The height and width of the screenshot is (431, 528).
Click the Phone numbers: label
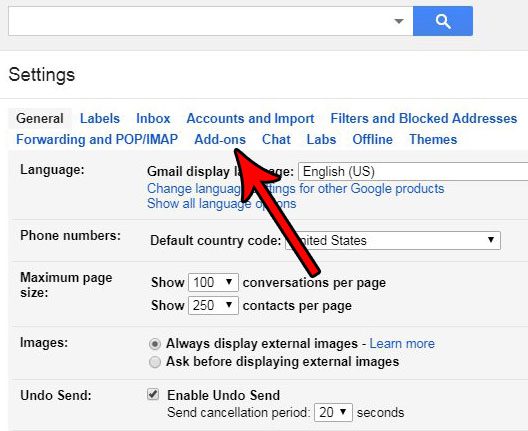pyautogui.click(x=70, y=235)
